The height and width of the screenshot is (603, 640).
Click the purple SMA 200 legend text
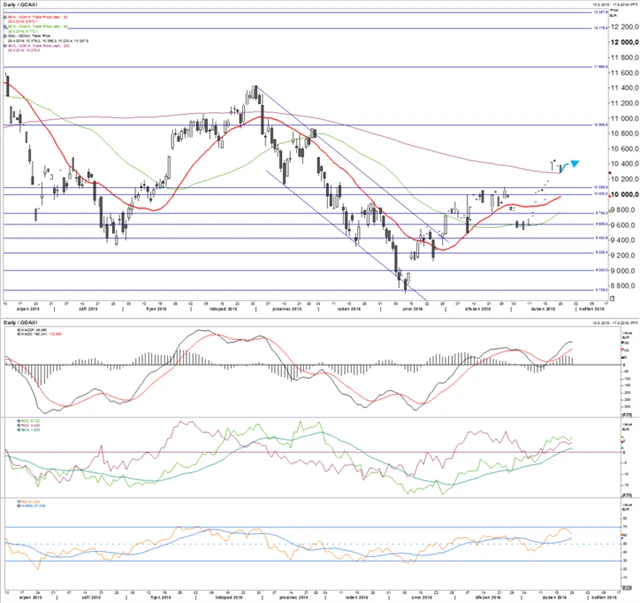point(39,46)
